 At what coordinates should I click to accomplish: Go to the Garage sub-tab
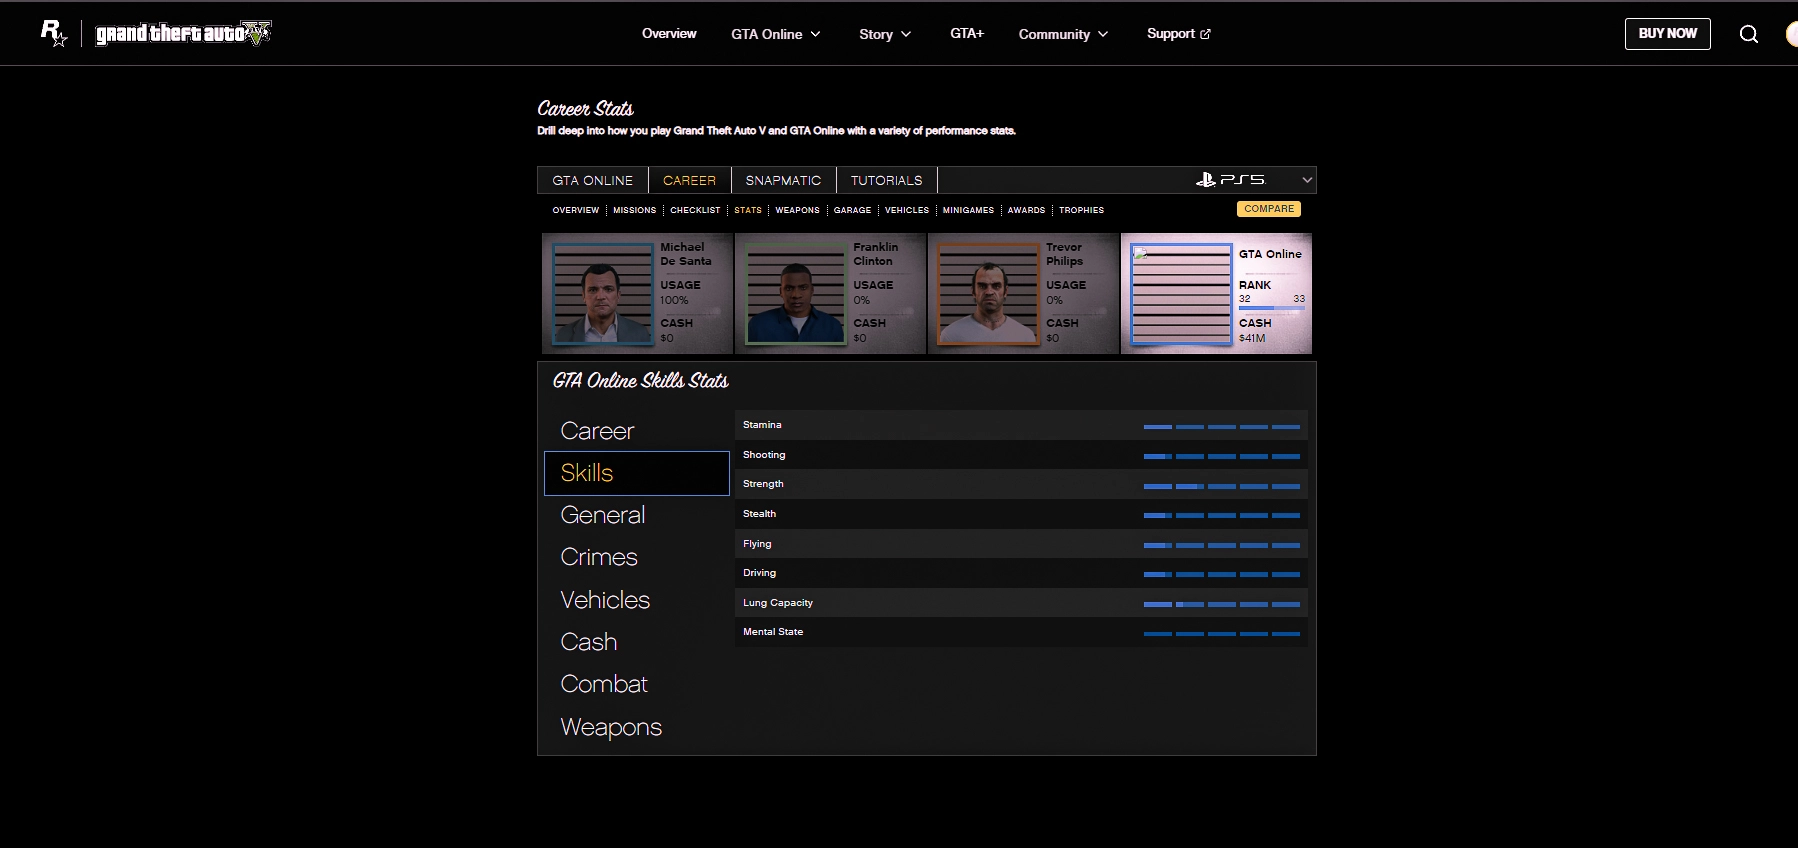[852, 210]
